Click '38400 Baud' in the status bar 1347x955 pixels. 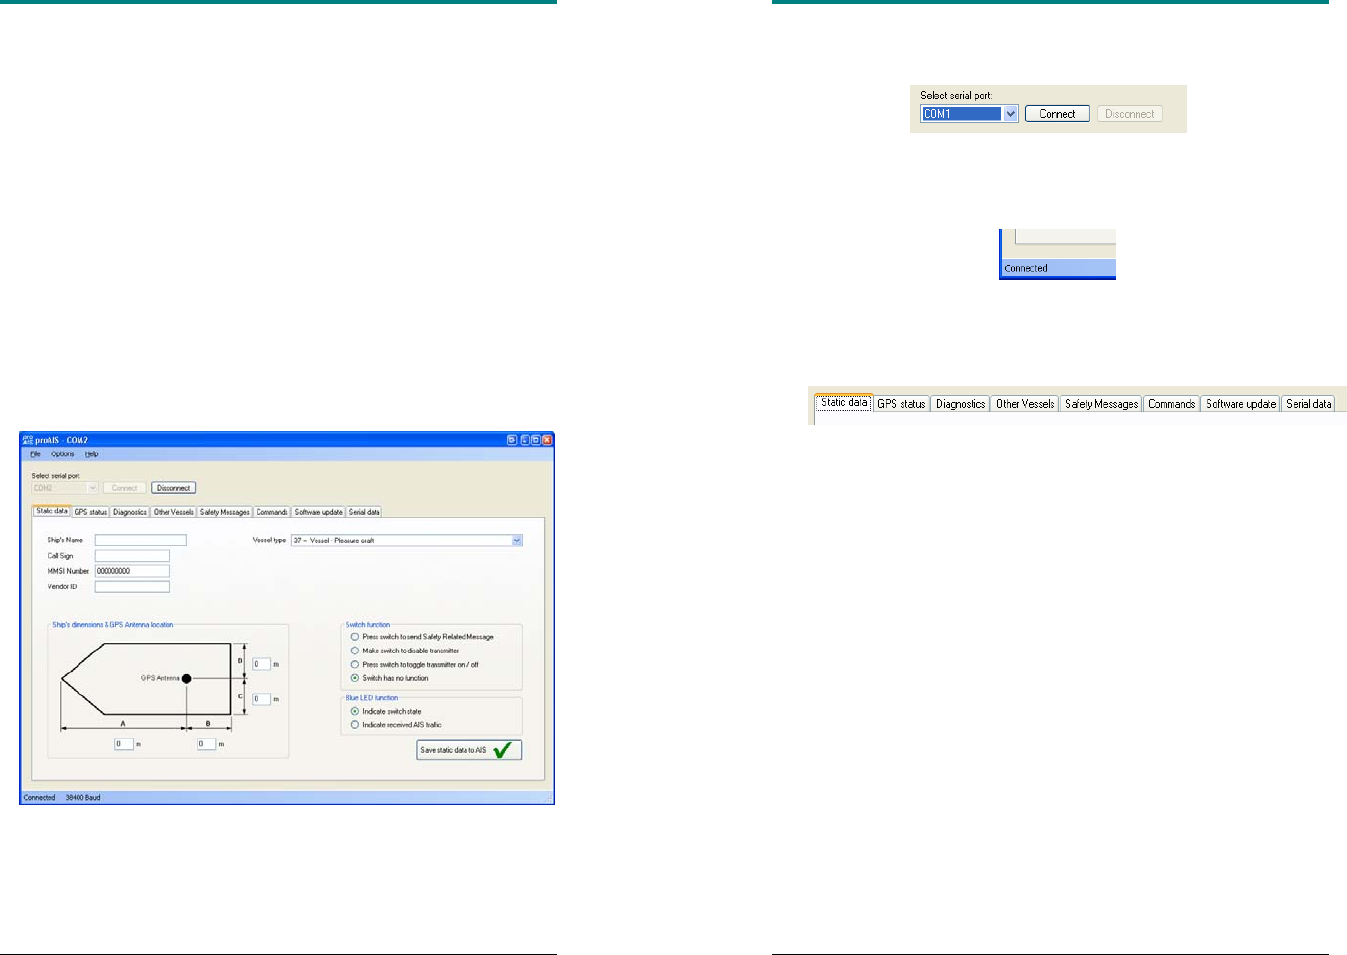pos(83,798)
